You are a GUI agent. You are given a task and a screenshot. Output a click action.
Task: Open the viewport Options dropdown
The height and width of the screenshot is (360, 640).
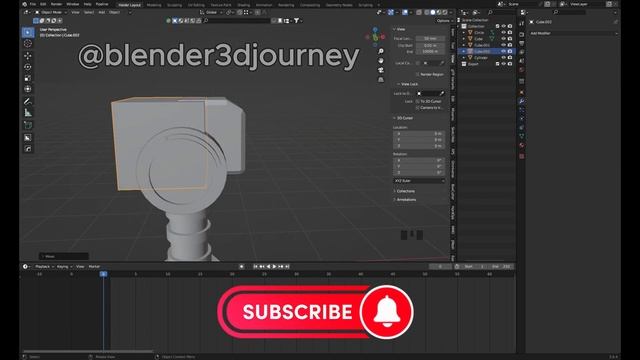tap(444, 20)
